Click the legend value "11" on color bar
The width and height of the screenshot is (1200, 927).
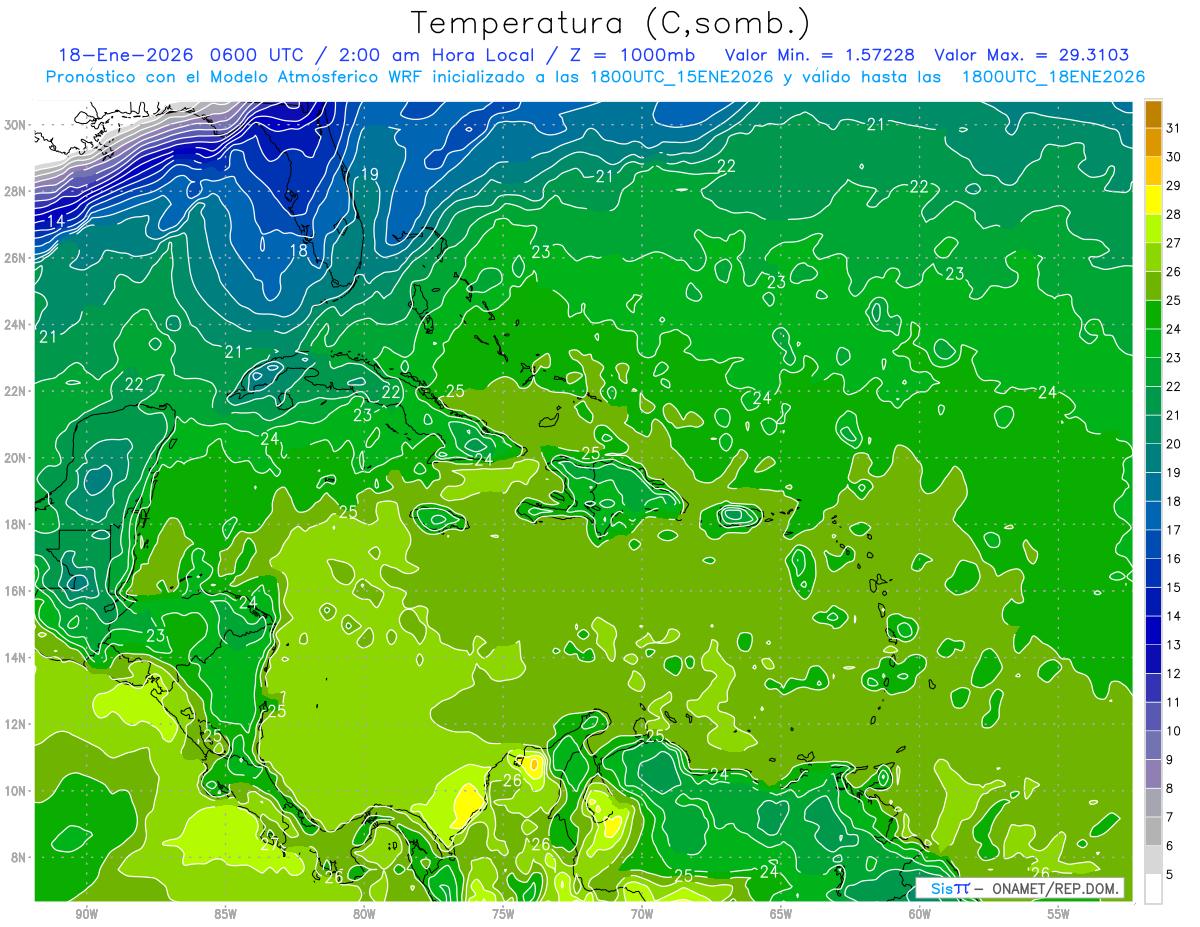[1174, 702]
